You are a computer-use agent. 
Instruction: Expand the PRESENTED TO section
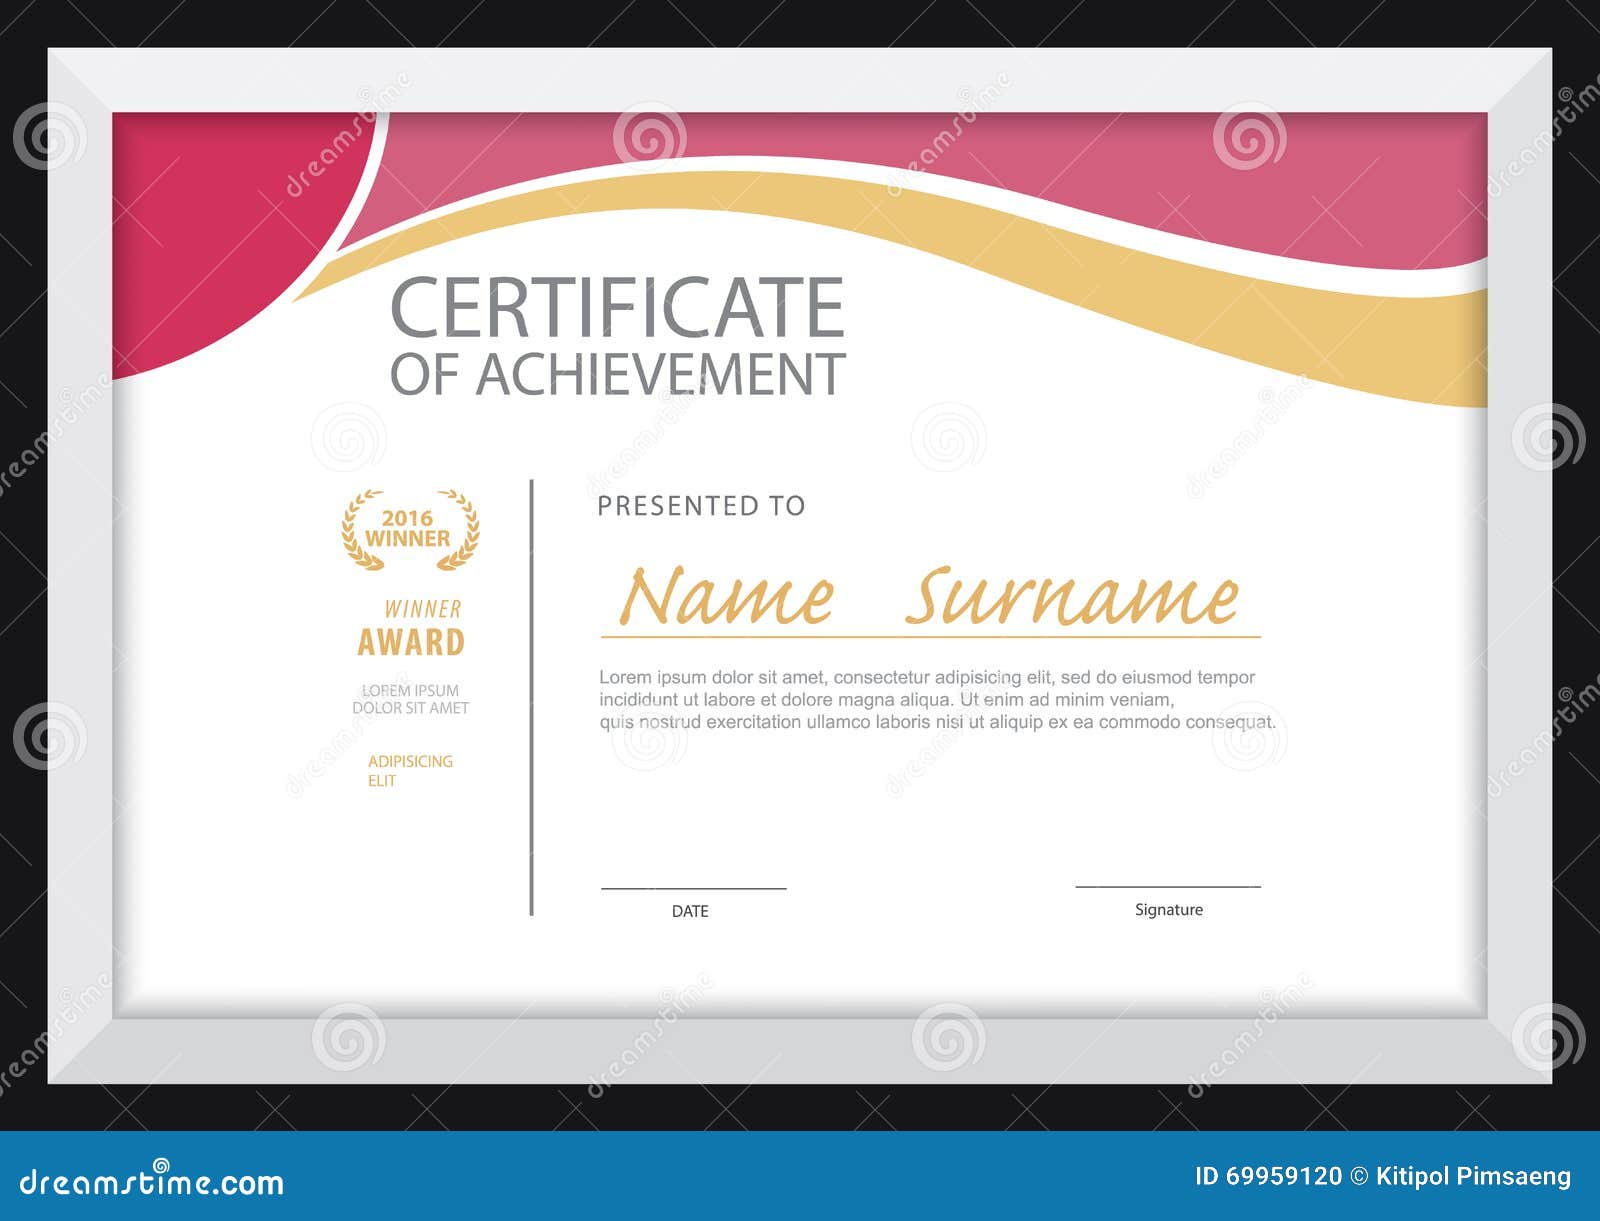700,506
